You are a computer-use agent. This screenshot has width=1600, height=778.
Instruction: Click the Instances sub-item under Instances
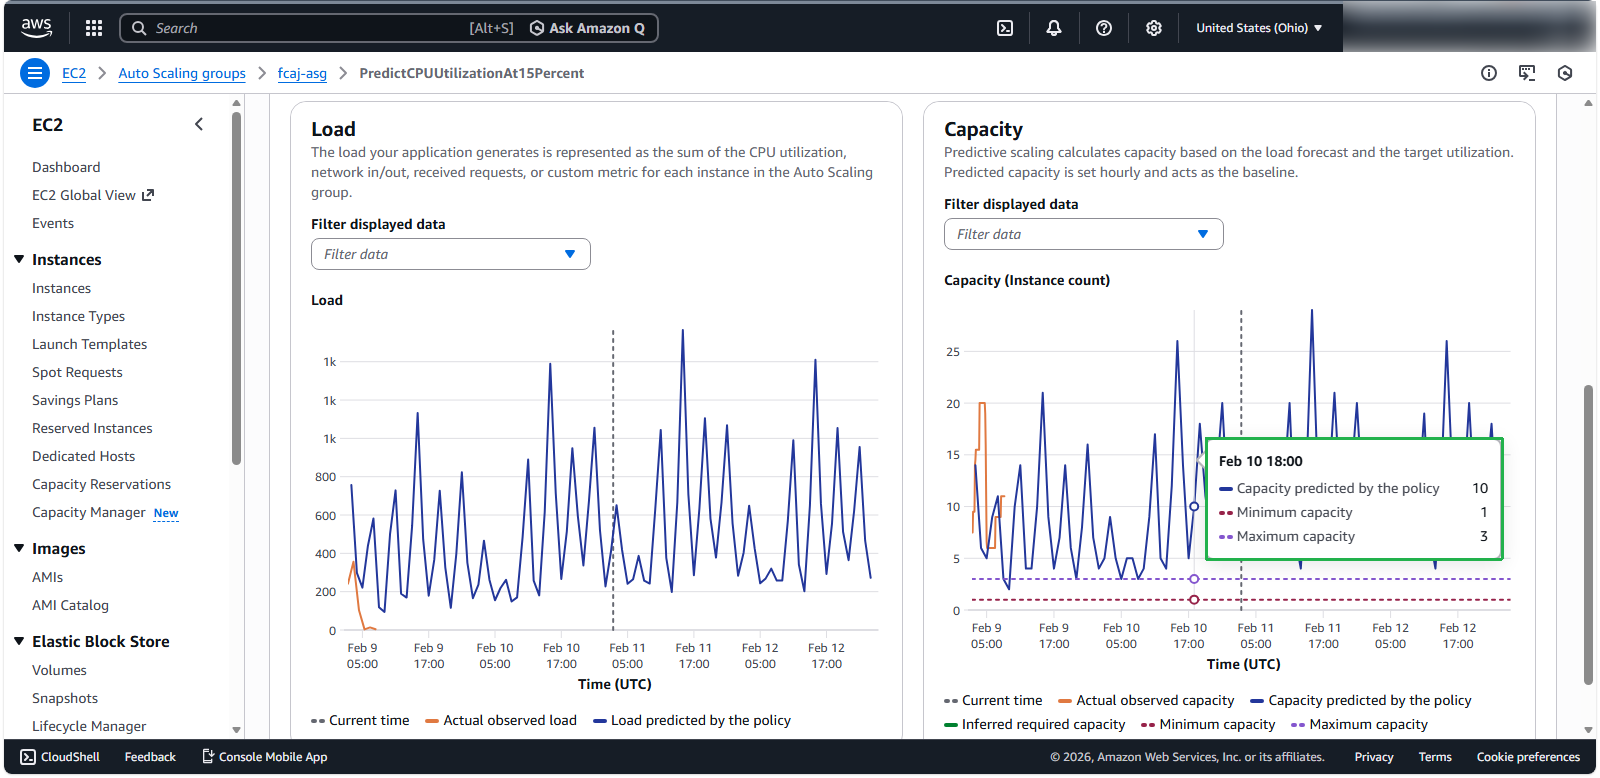click(x=61, y=288)
